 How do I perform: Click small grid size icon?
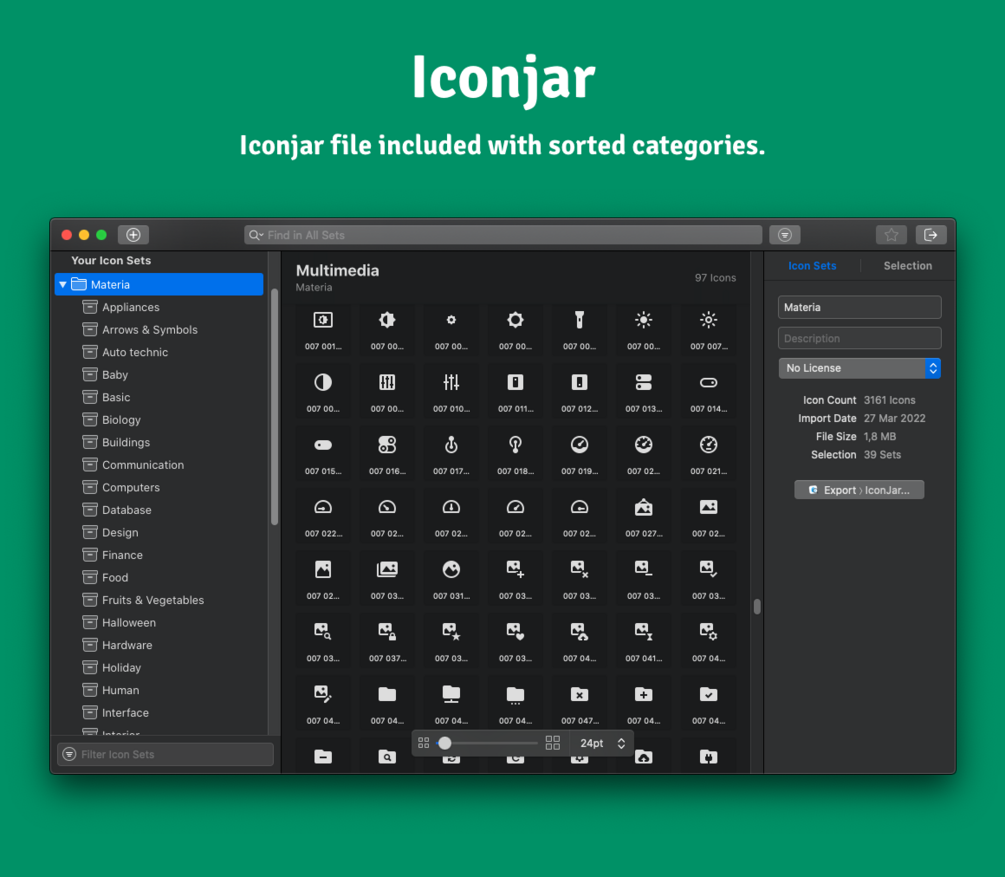(424, 743)
